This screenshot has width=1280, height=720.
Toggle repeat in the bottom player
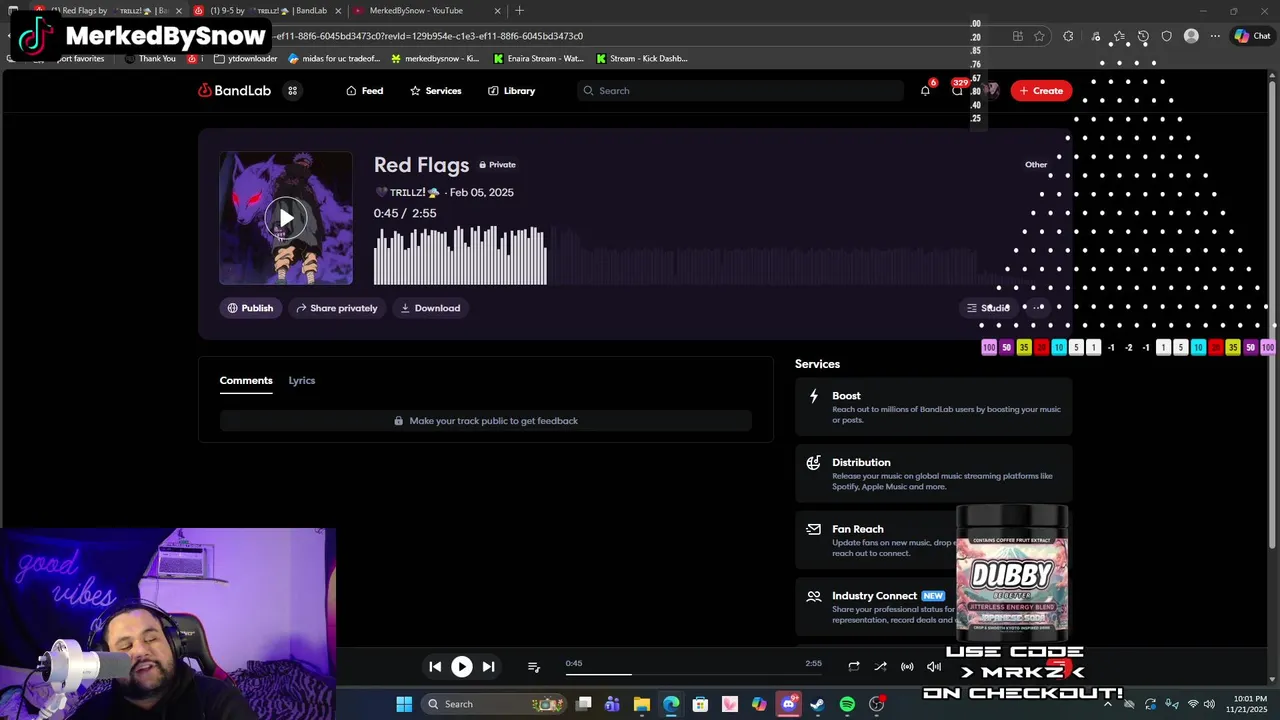coord(854,666)
